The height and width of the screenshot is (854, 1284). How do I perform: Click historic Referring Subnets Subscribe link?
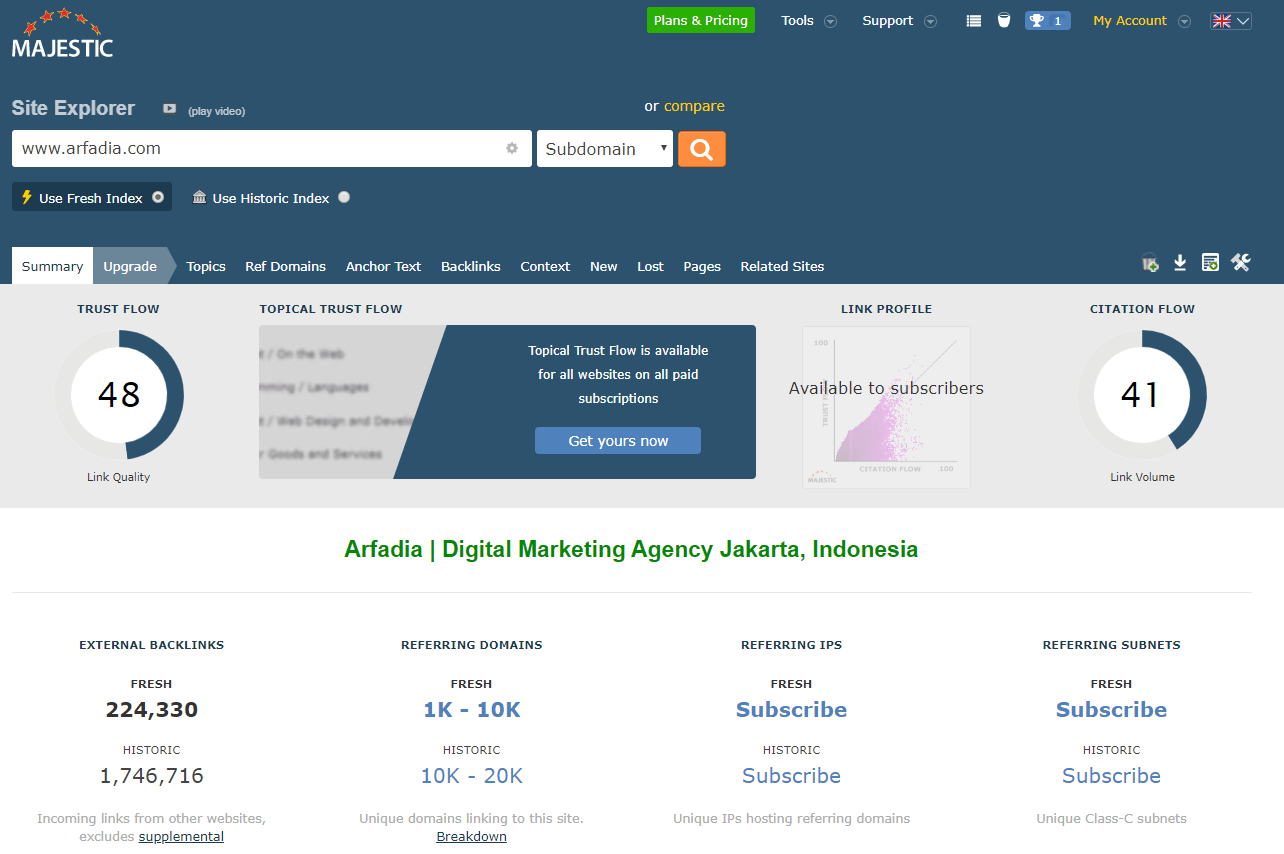point(1111,776)
